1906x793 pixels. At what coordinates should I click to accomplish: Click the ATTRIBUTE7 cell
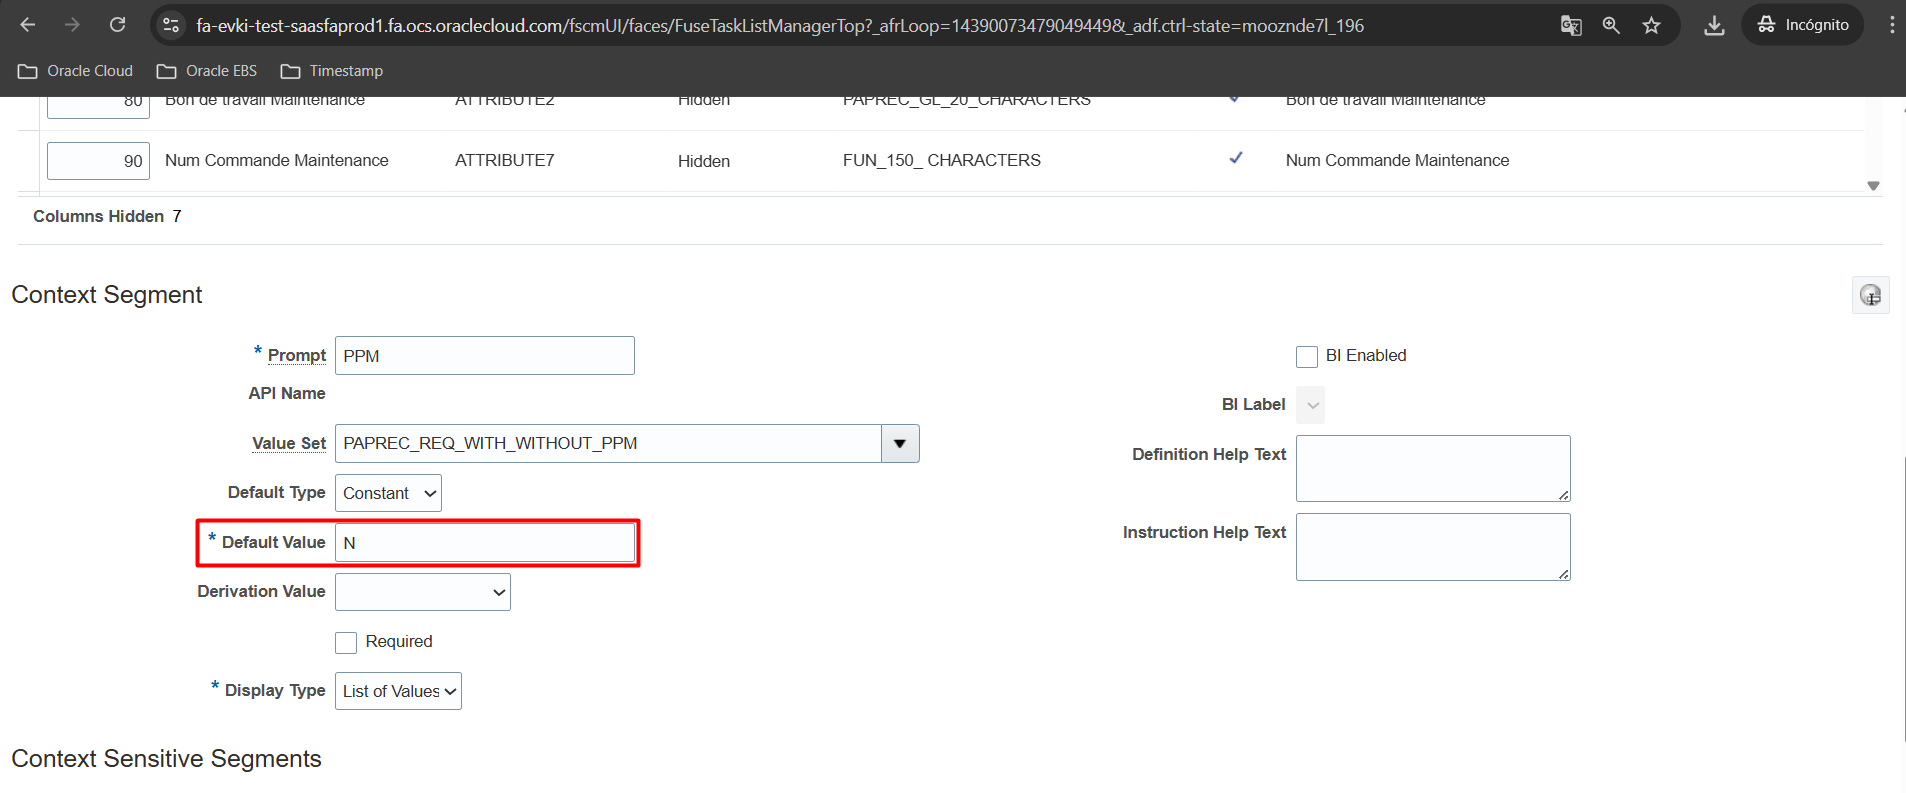(505, 160)
